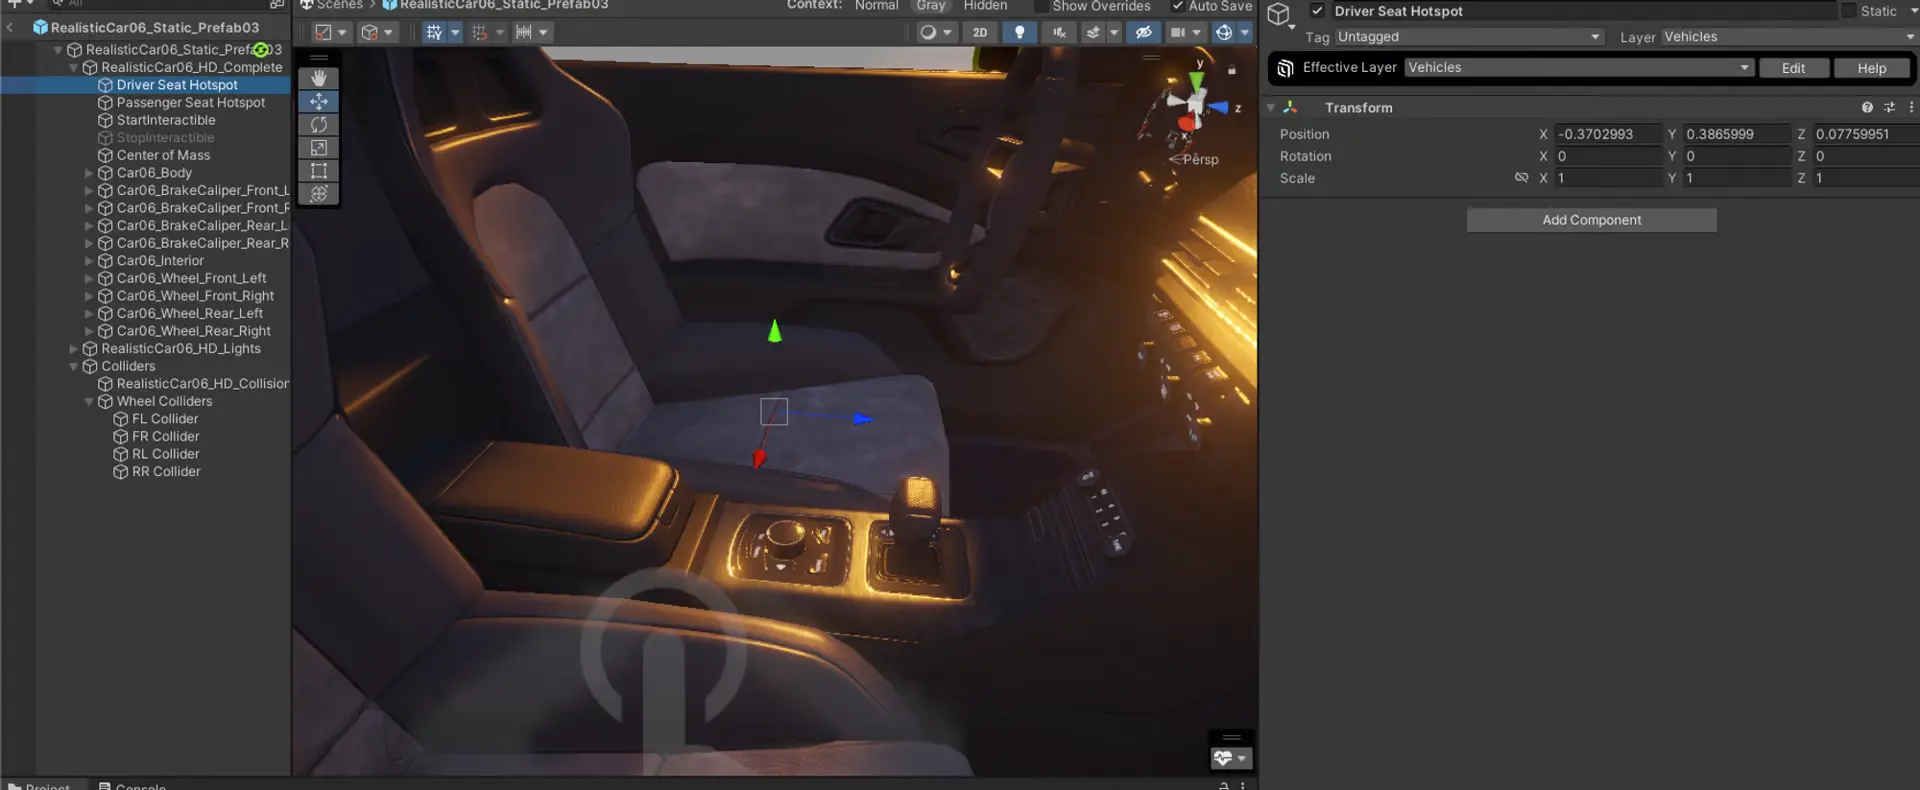Open the Console tab

(132, 786)
